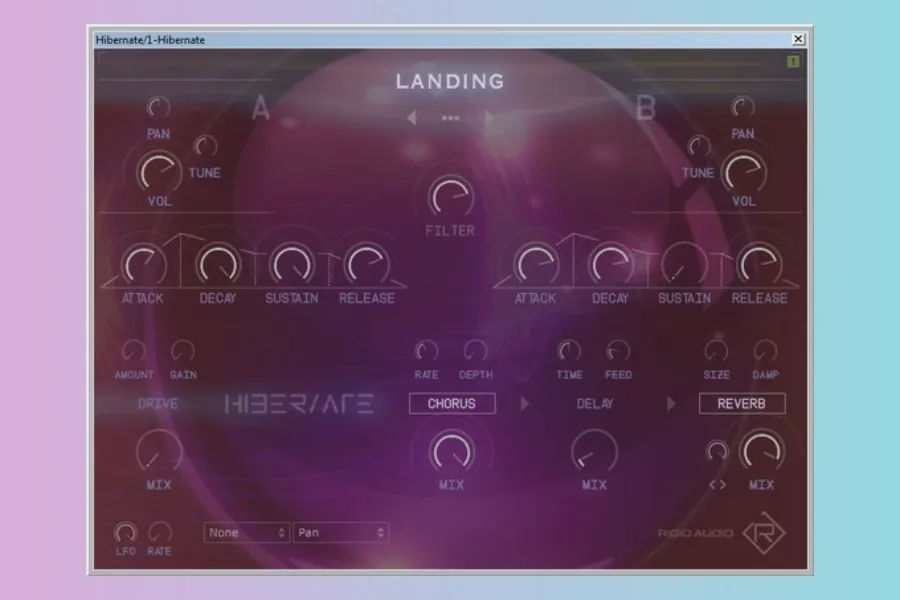Enable the DRIVE effect label
The height and width of the screenshot is (600, 900).
point(157,404)
